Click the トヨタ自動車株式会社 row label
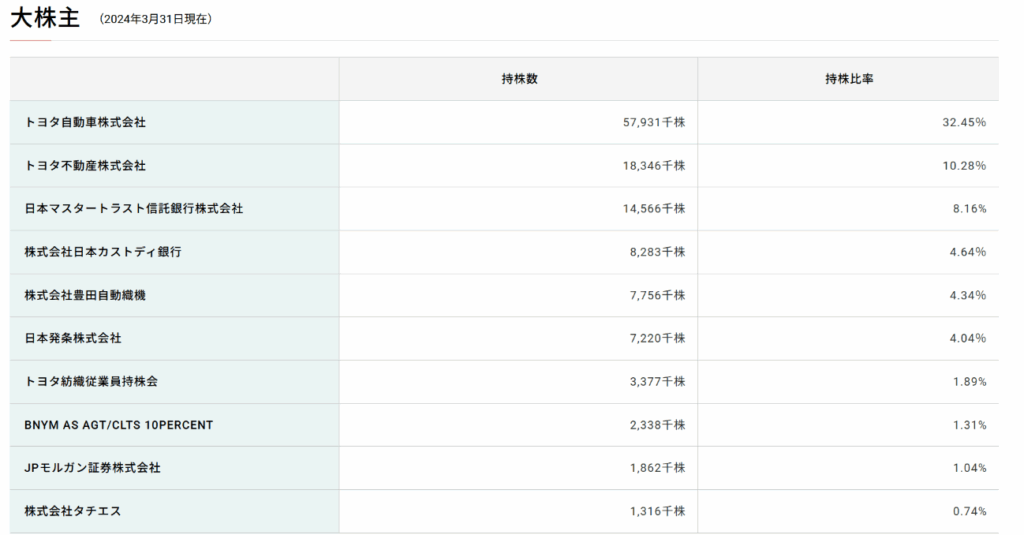Image resolution: width=1024 pixels, height=535 pixels. (85, 122)
